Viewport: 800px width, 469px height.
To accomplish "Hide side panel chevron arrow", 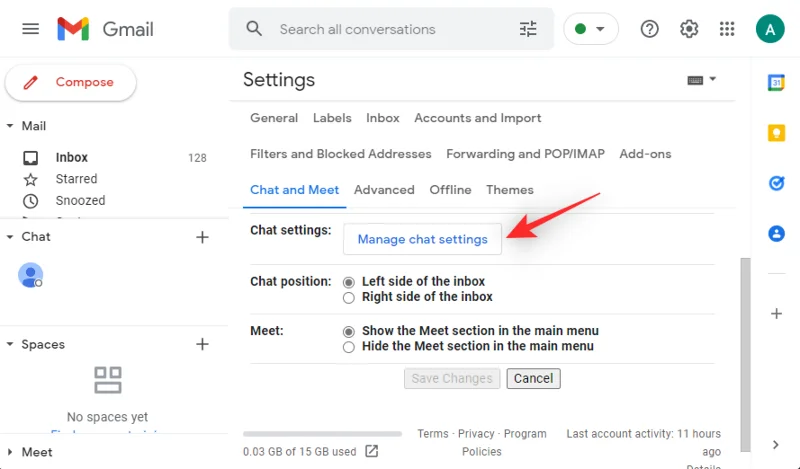I will 776,445.
